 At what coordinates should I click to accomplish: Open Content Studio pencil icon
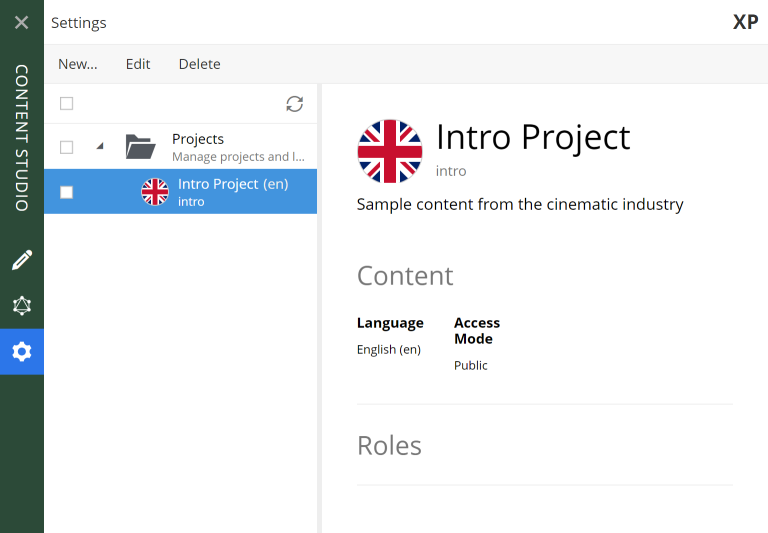click(x=21, y=260)
